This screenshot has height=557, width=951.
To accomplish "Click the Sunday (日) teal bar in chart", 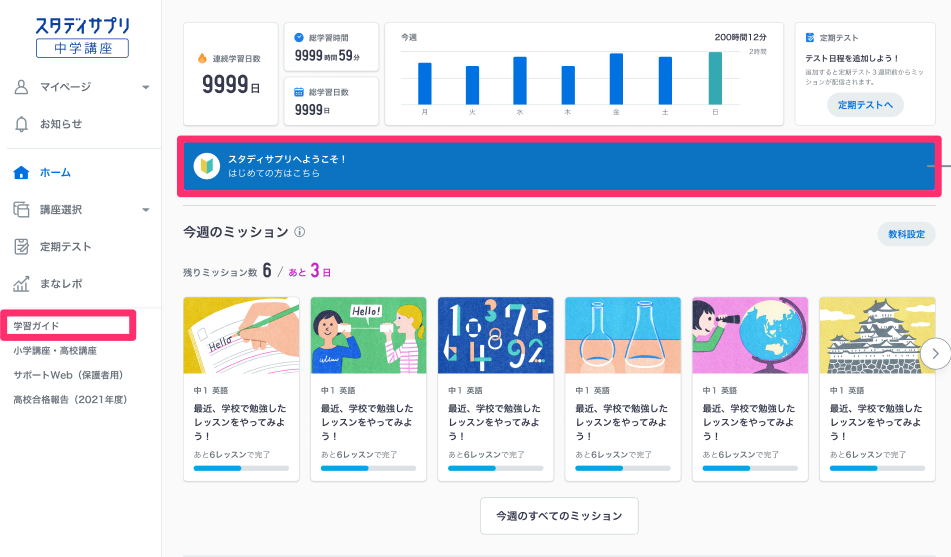I will tap(715, 78).
